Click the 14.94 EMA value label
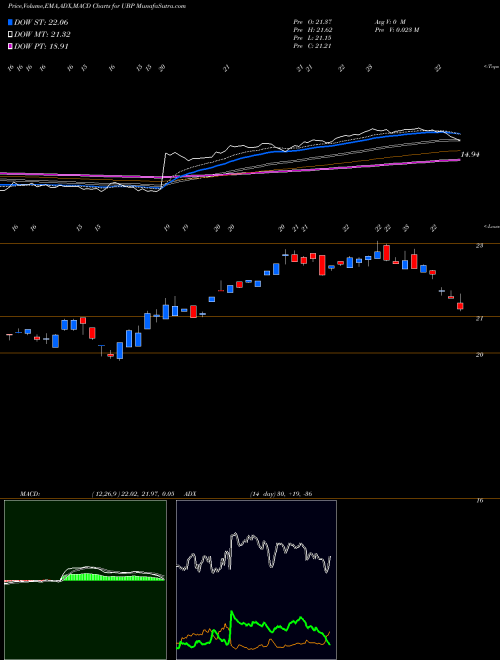Viewport: 500px width, 660px height. pos(470,155)
